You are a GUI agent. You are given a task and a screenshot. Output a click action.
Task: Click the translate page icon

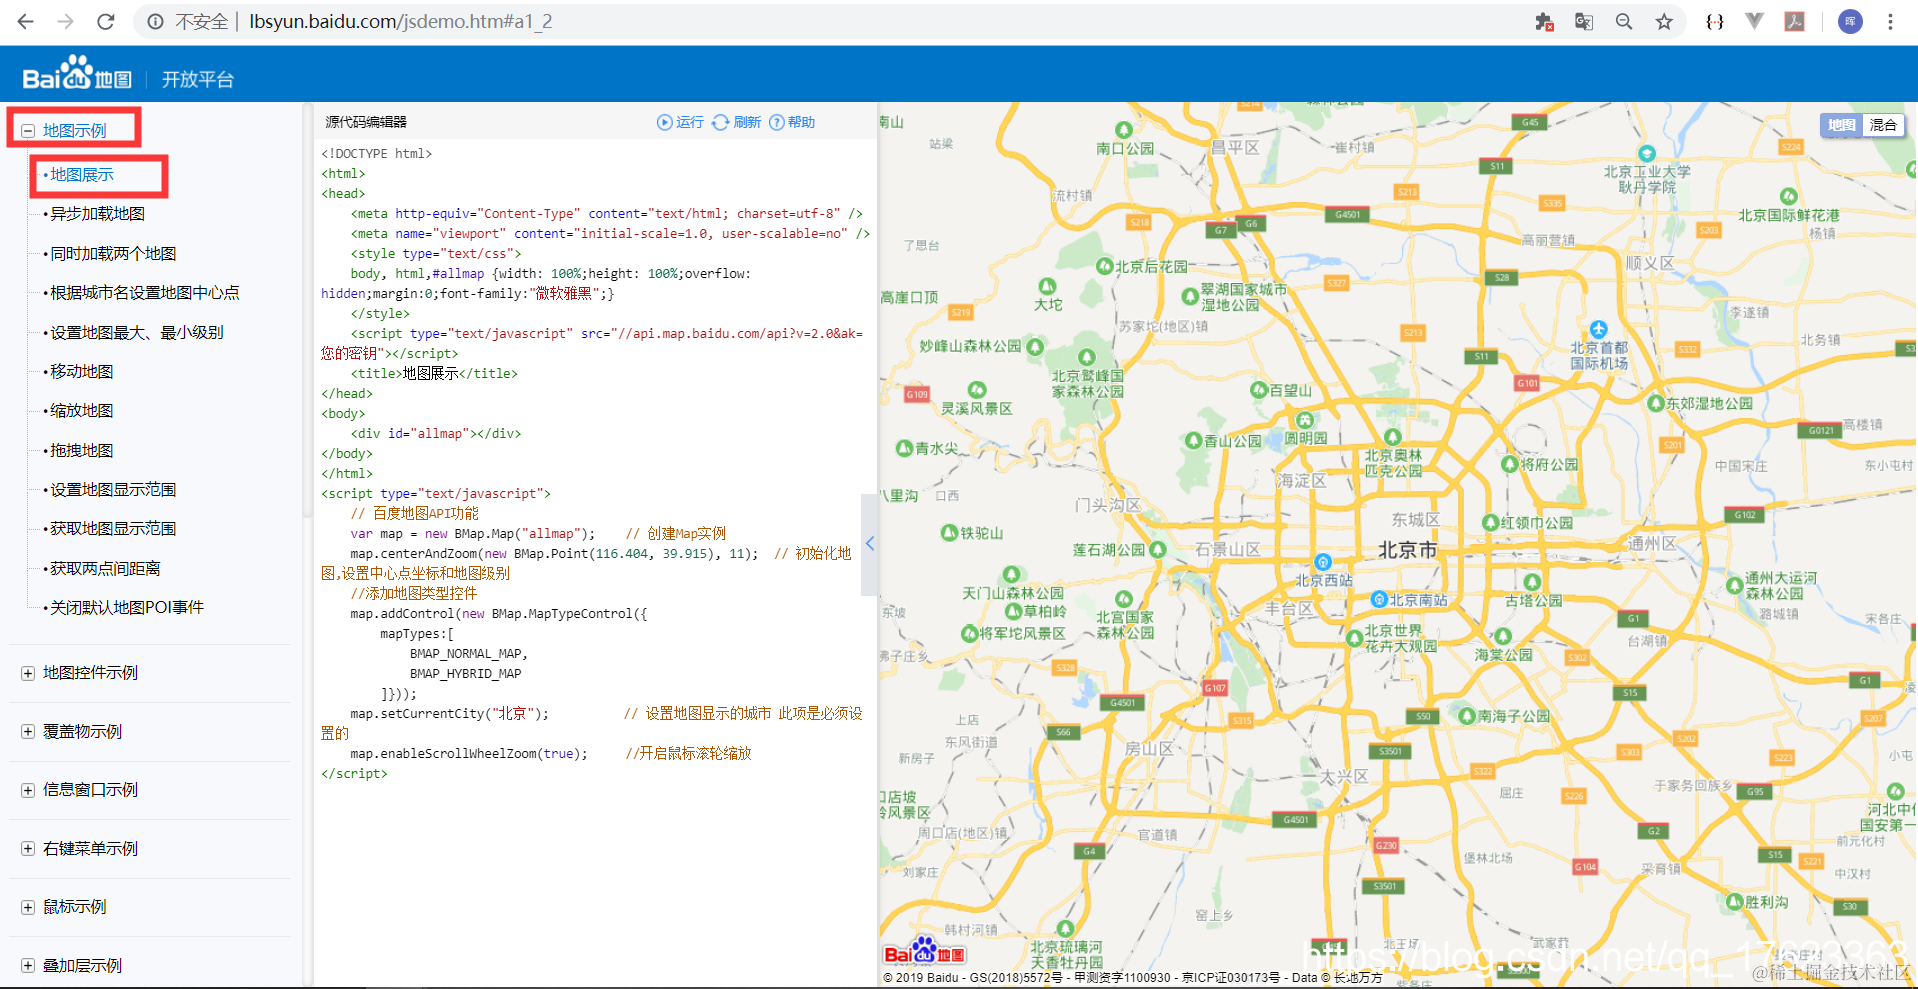(x=1584, y=21)
